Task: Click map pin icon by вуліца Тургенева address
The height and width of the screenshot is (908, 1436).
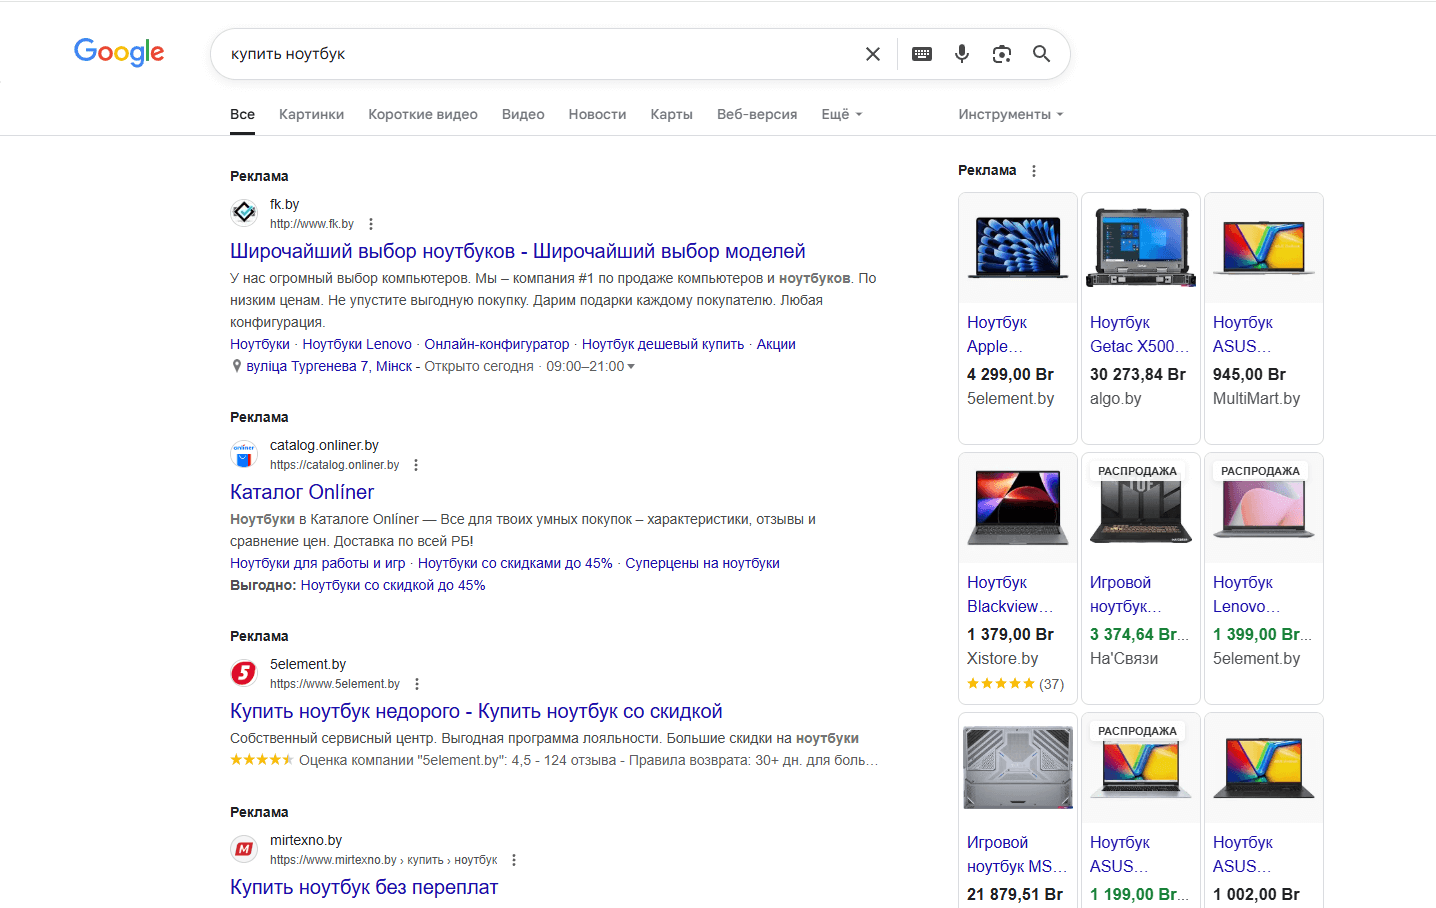Action: click(237, 366)
